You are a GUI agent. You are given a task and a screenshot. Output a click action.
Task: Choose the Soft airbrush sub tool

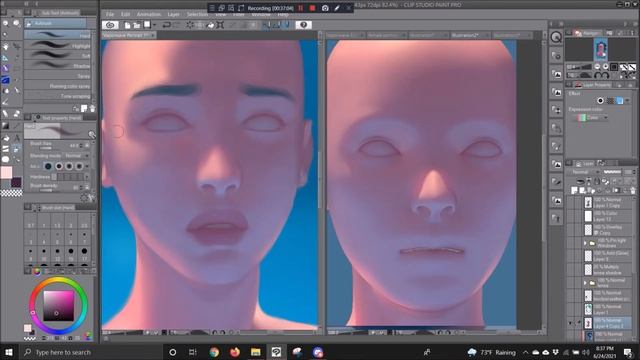click(x=58, y=56)
